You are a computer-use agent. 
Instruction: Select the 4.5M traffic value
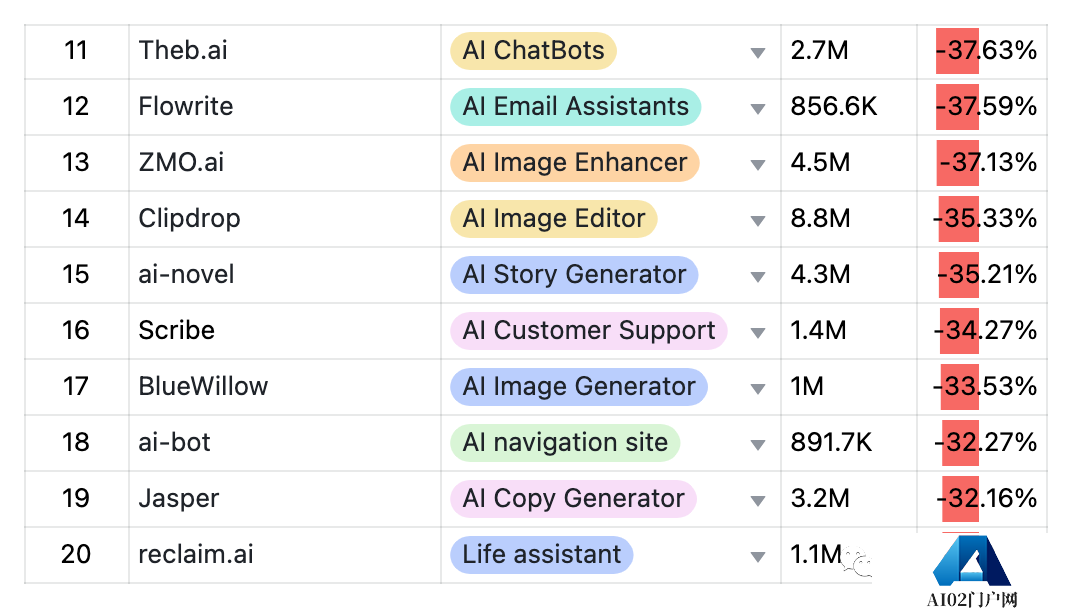[x=820, y=163]
